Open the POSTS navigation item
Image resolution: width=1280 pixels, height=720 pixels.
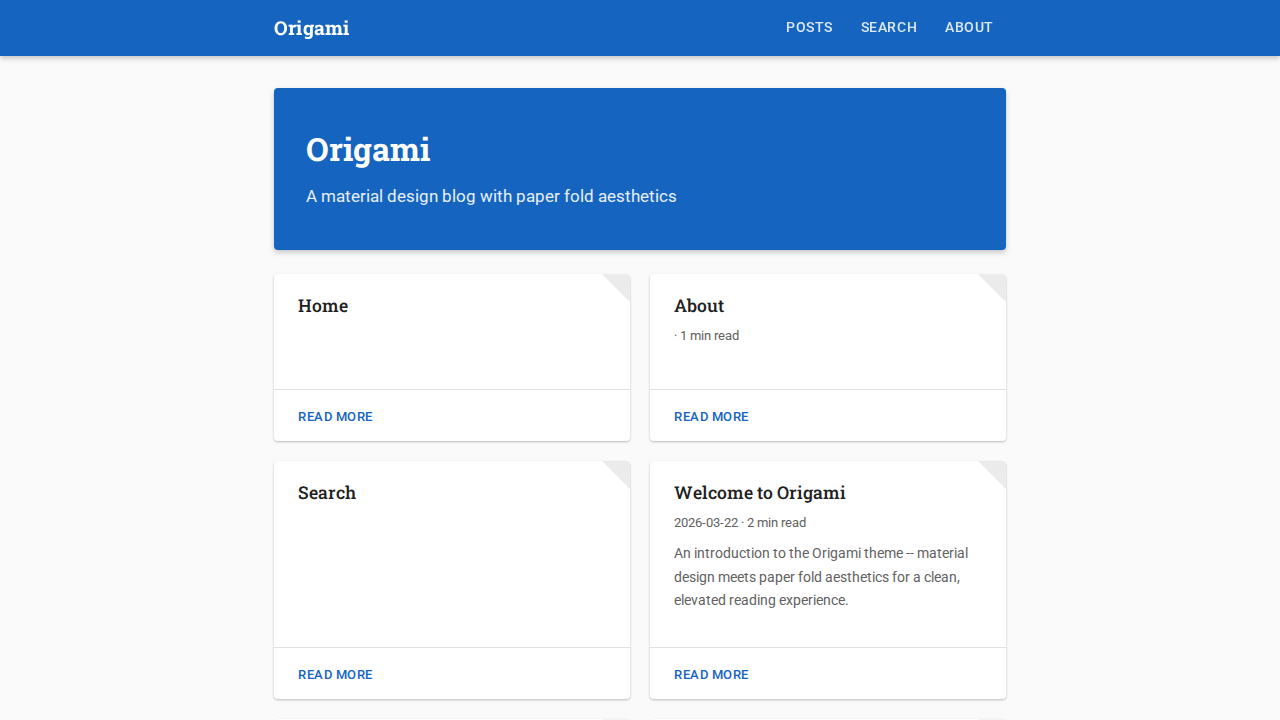point(809,27)
